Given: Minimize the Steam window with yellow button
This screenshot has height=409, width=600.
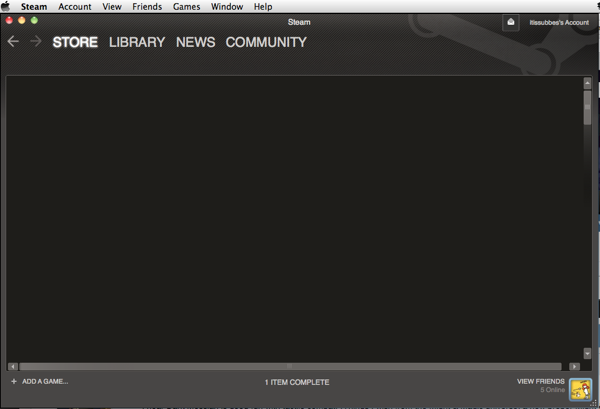Looking at the screenshot, I should point(22,20).
